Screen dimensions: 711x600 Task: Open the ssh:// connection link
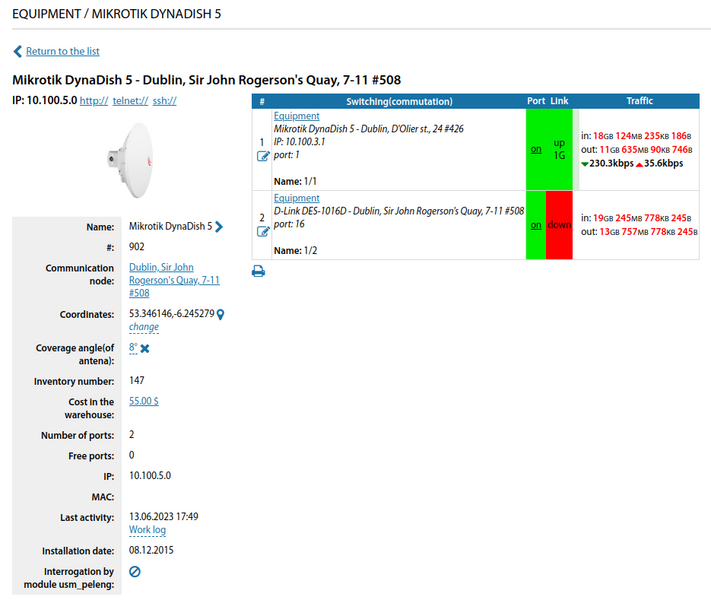(x=164, y=101)
